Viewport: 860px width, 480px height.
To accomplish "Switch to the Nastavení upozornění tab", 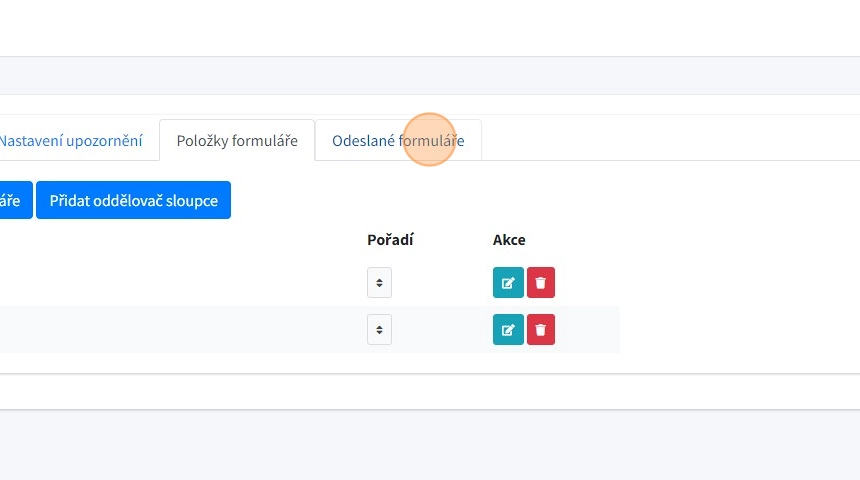I will pyautogui.click(x=70, y=141).
